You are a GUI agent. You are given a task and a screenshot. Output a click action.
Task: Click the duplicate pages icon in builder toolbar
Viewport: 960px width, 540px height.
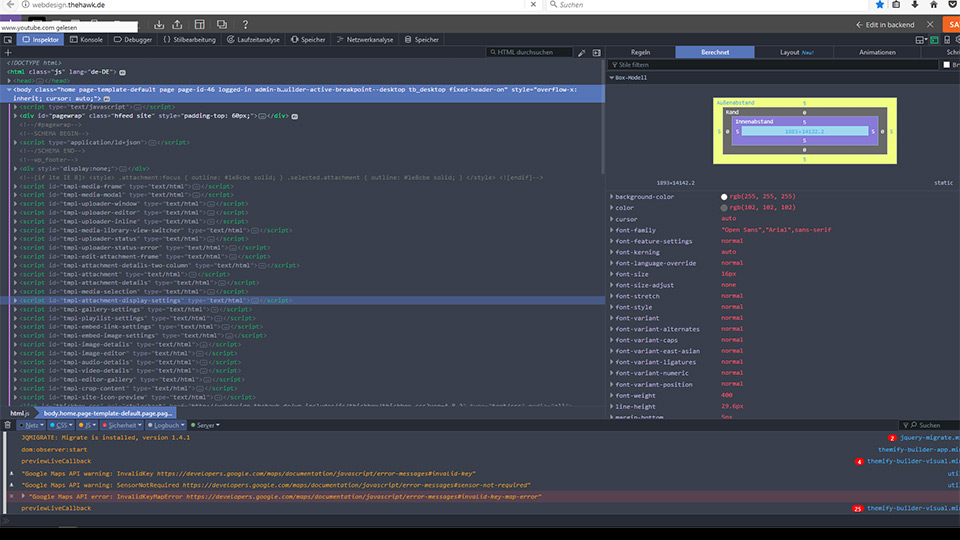click(222, 24)
